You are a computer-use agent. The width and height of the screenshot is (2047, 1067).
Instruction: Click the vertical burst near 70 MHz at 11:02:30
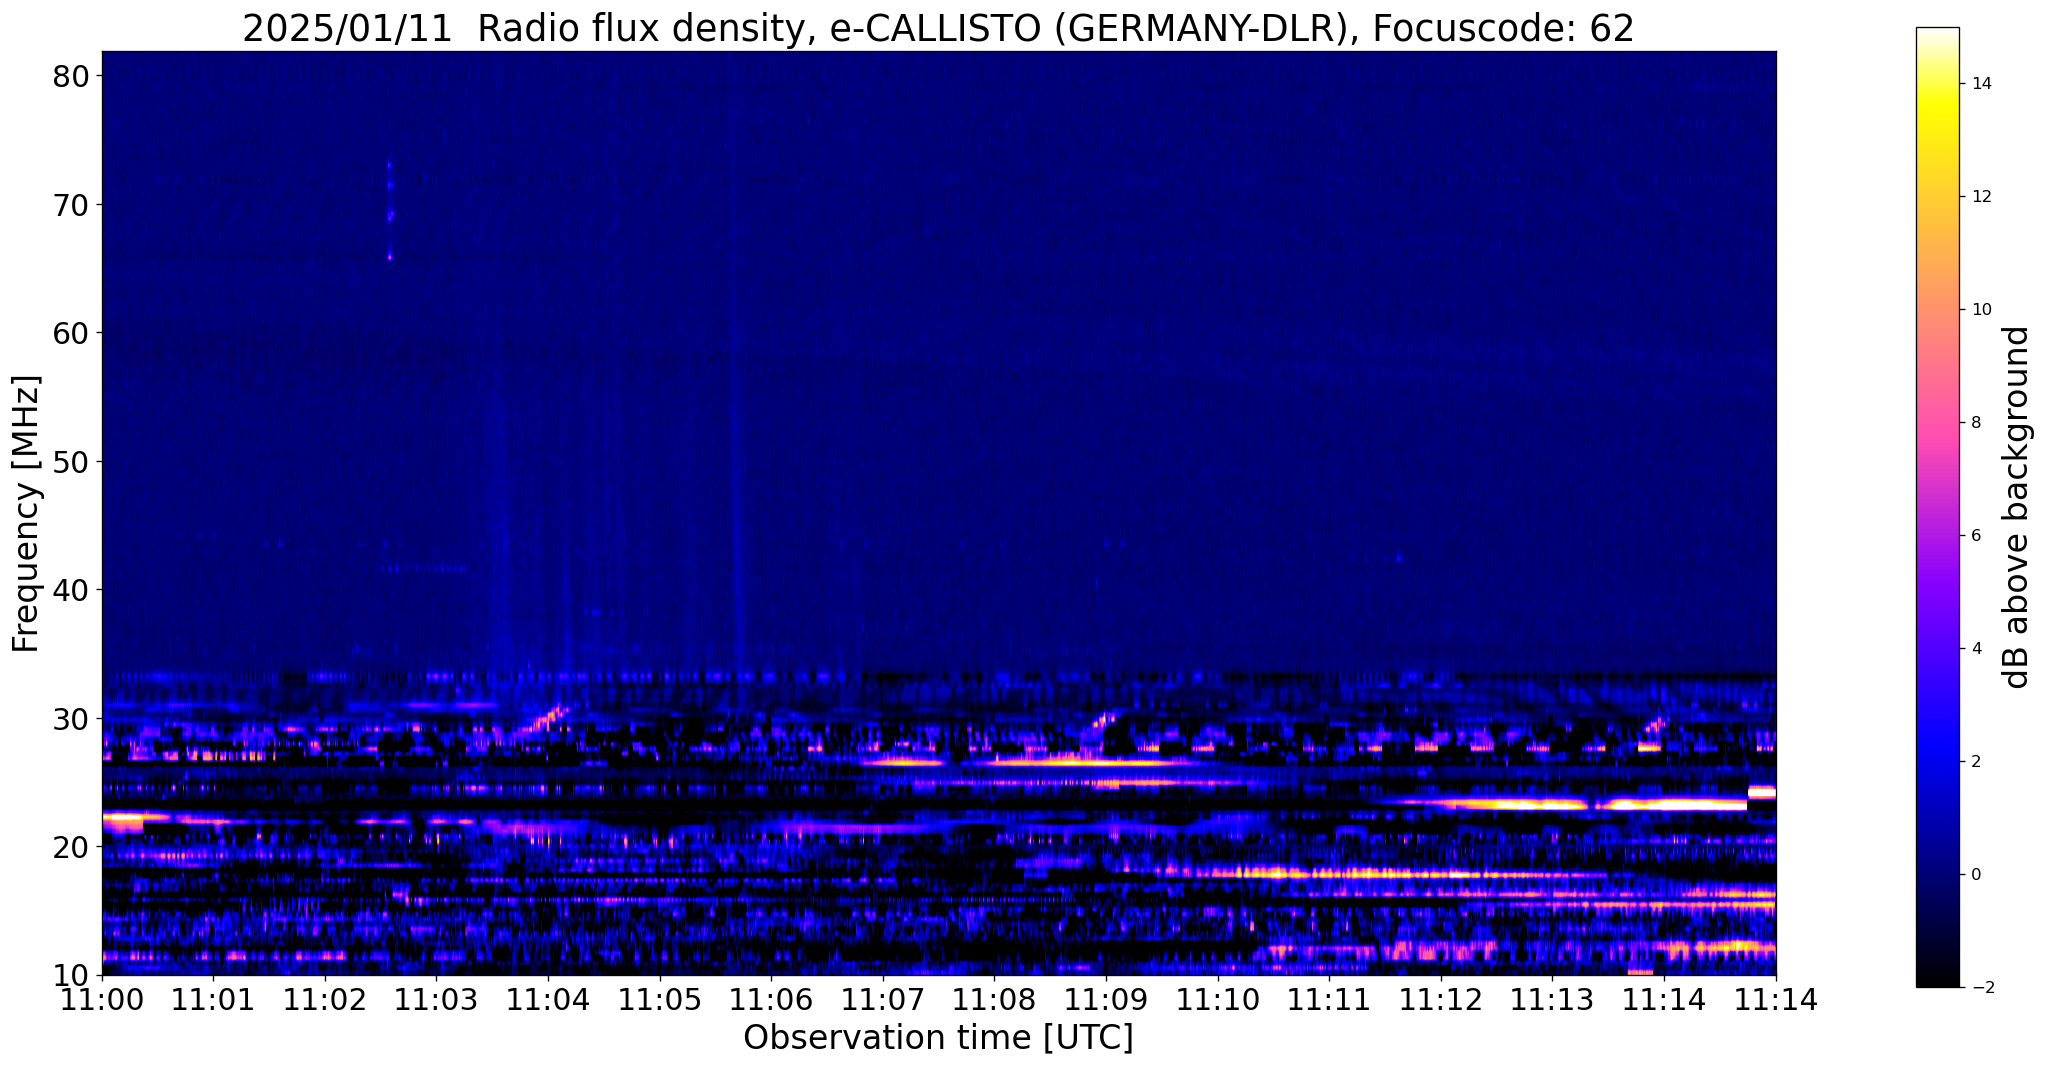coord(389,210)
